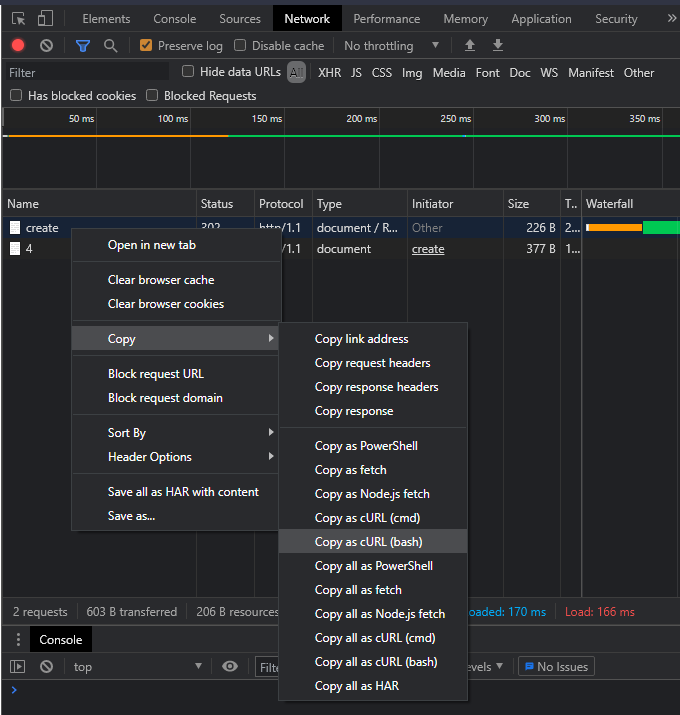Screen dimensions: 680x715
Task: Filter requests by Img type
Action: click(412, 73)
